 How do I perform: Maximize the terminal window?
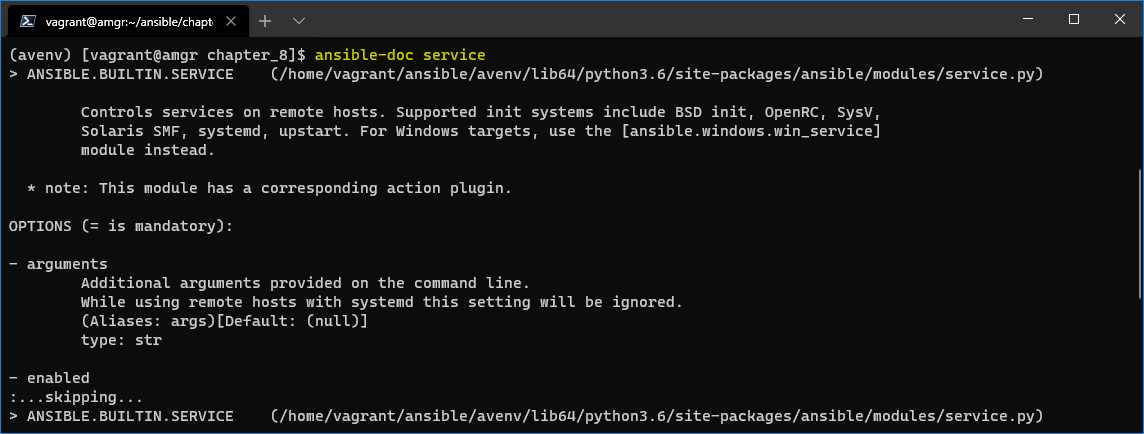tap(1073, 20)
